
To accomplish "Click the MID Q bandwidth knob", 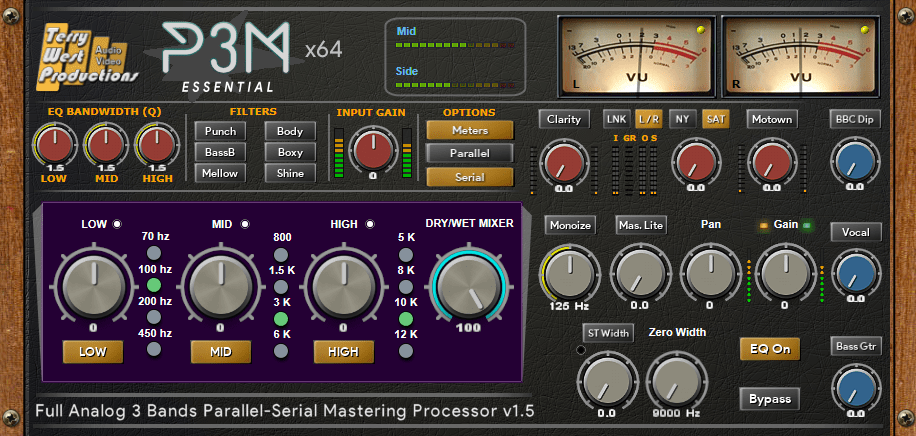I will click(x=106, y=146).
